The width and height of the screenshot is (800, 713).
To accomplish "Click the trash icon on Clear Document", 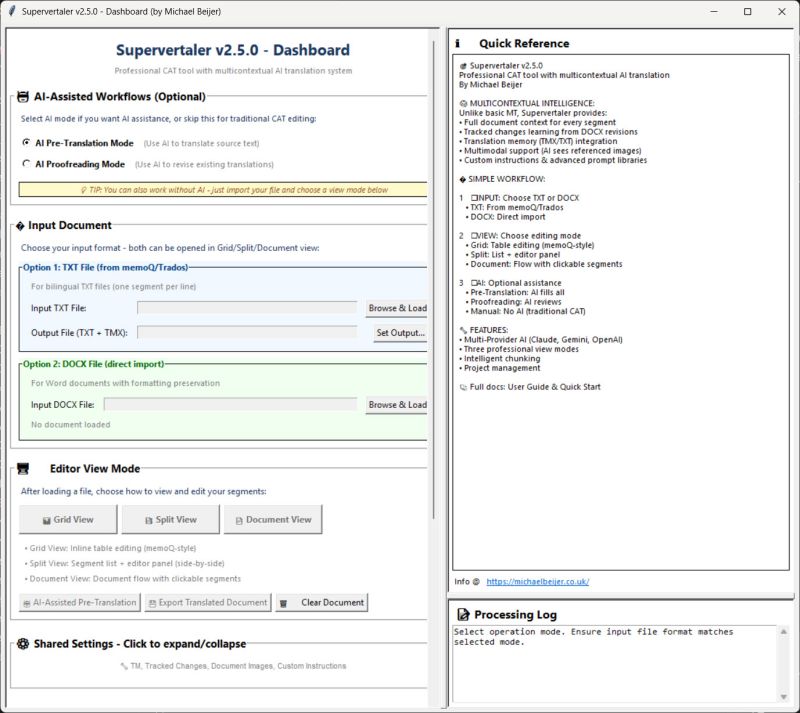I will 284,603.
